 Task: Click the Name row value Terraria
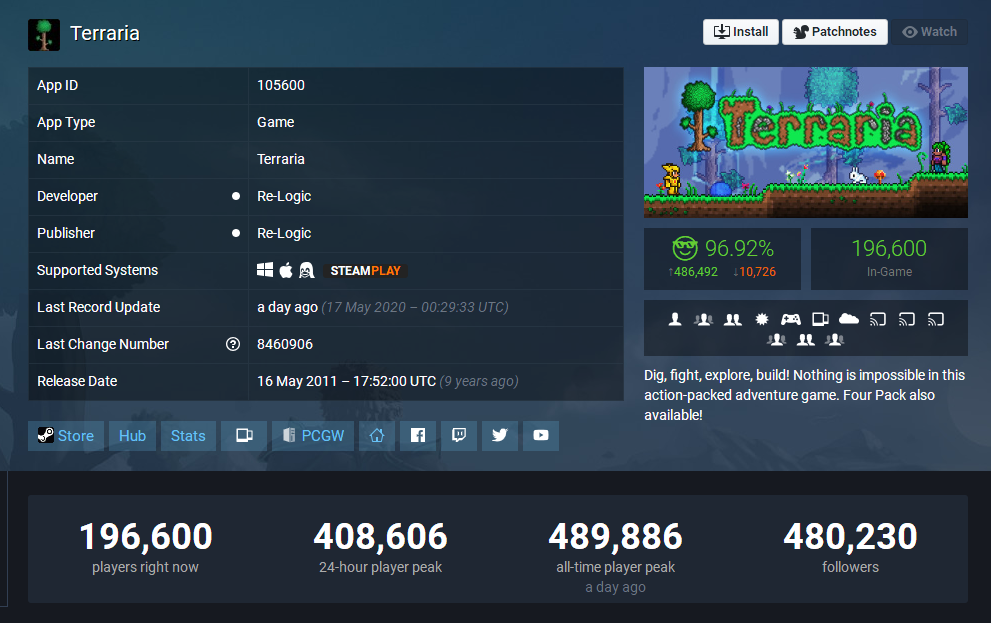[x=281, y=159]
